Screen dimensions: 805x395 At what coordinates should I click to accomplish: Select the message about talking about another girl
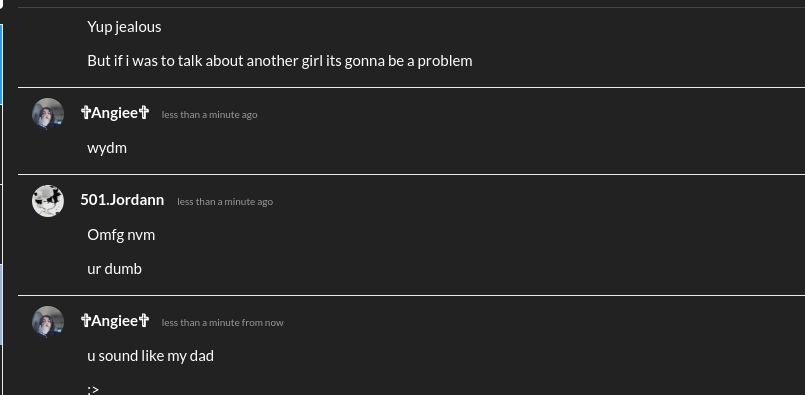point(280,61)
